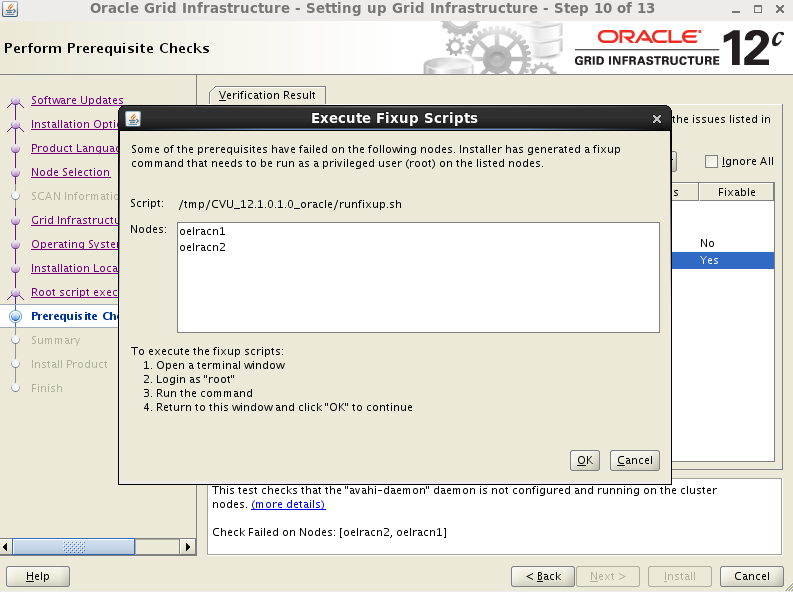Cancel the Execute Fixup Scripts dialog
793x592 pixels.
(635, 461)
